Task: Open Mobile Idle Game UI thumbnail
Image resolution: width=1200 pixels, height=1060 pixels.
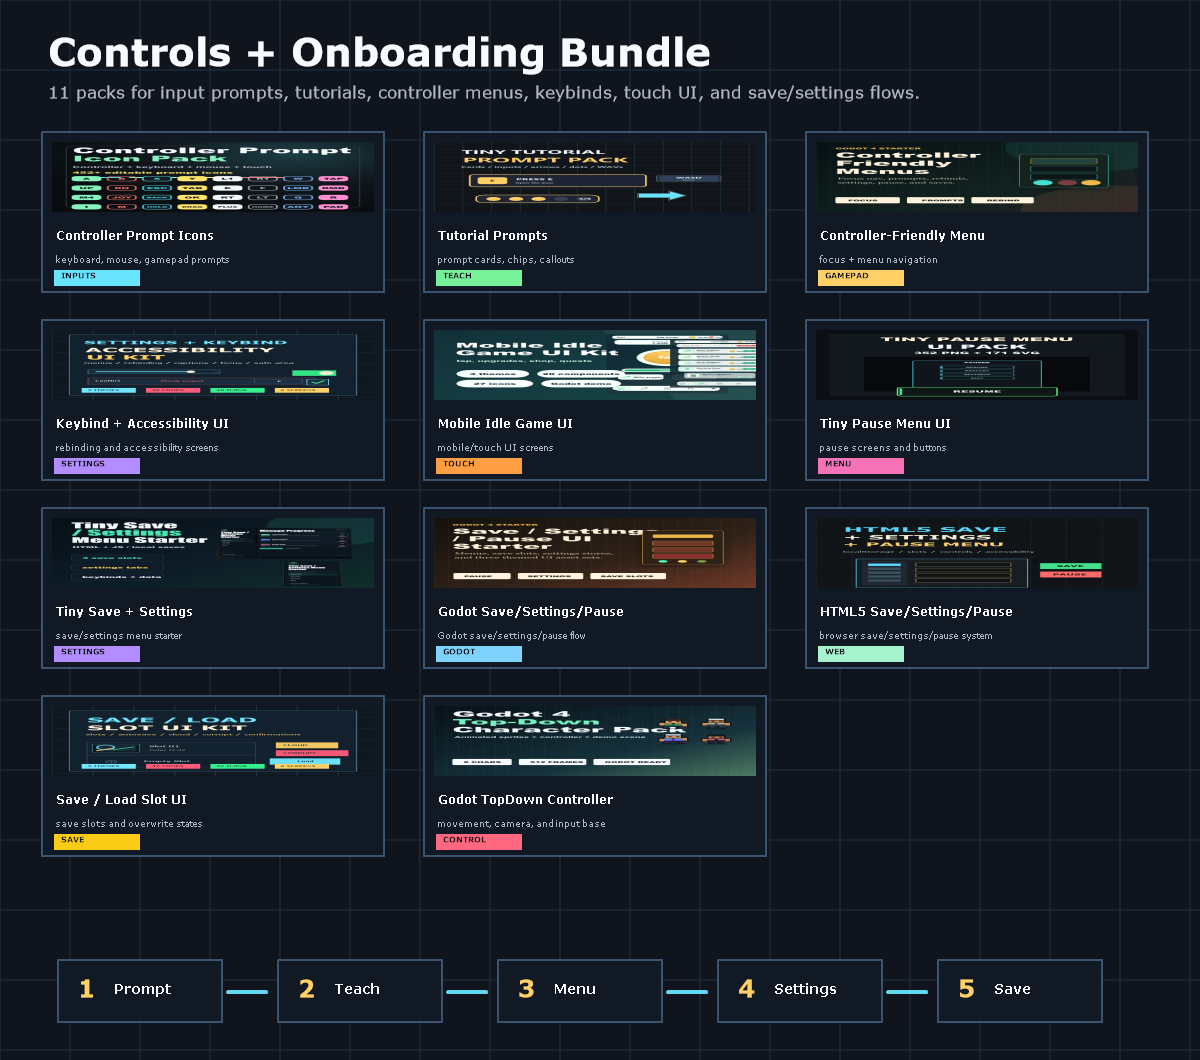Action: 595,365
